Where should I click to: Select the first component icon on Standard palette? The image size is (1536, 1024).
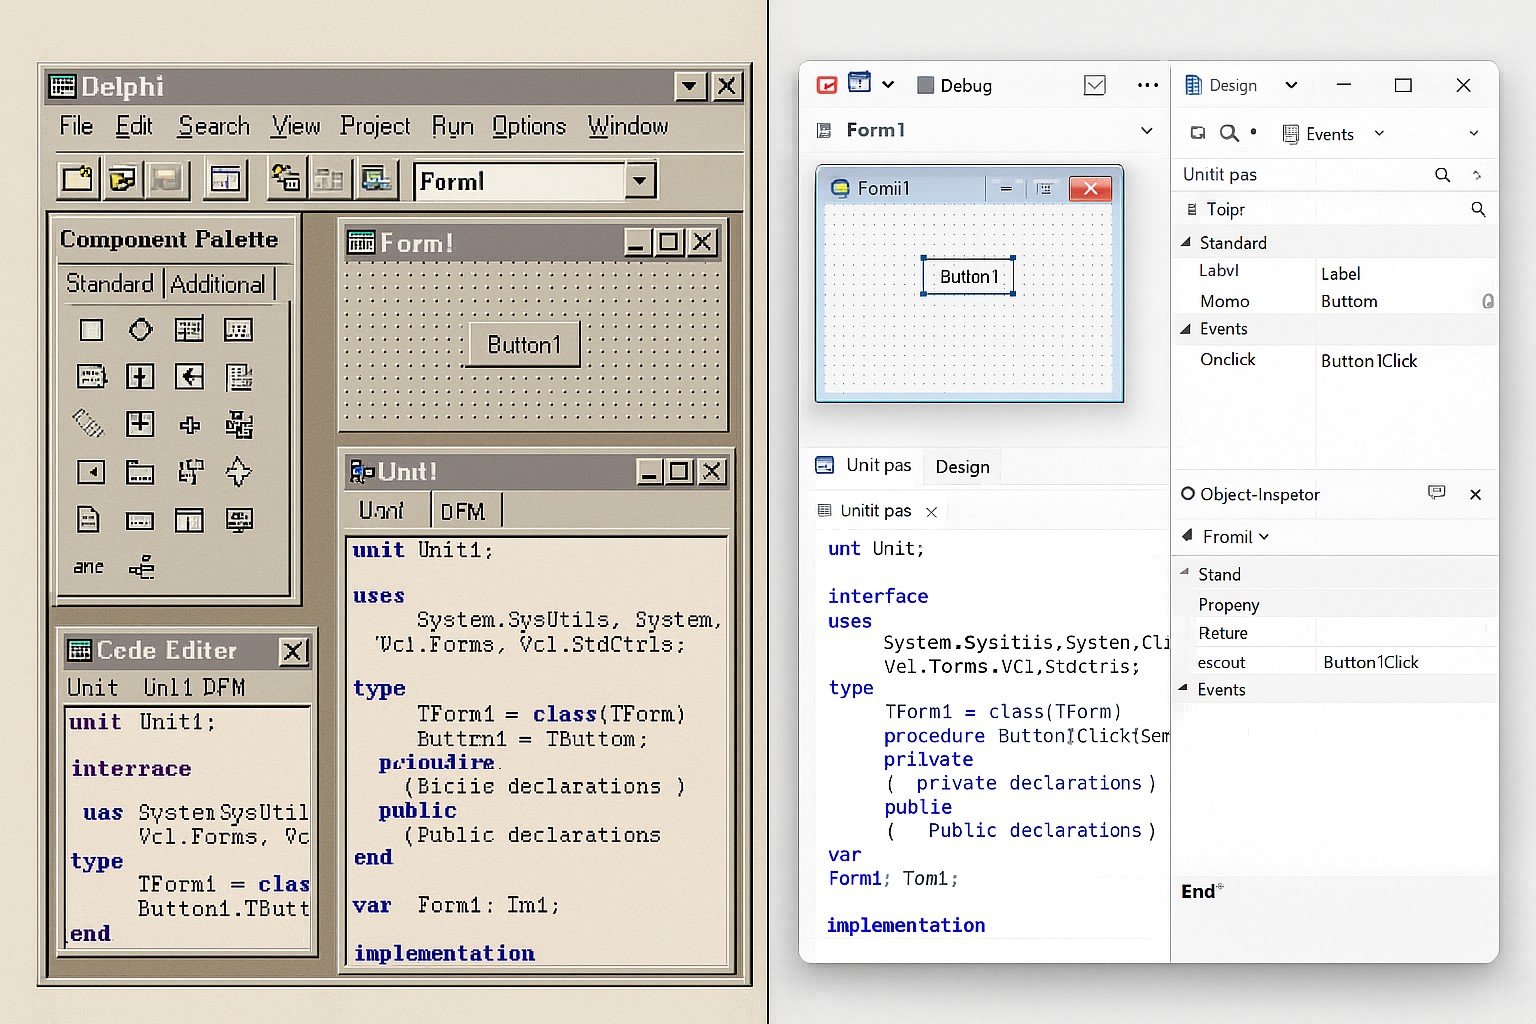pos(91,329)
